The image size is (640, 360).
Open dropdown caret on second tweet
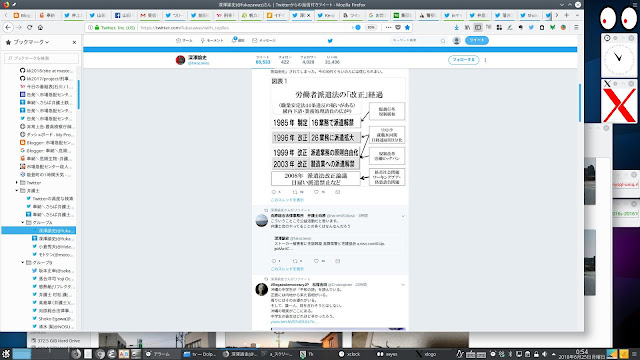403,216
